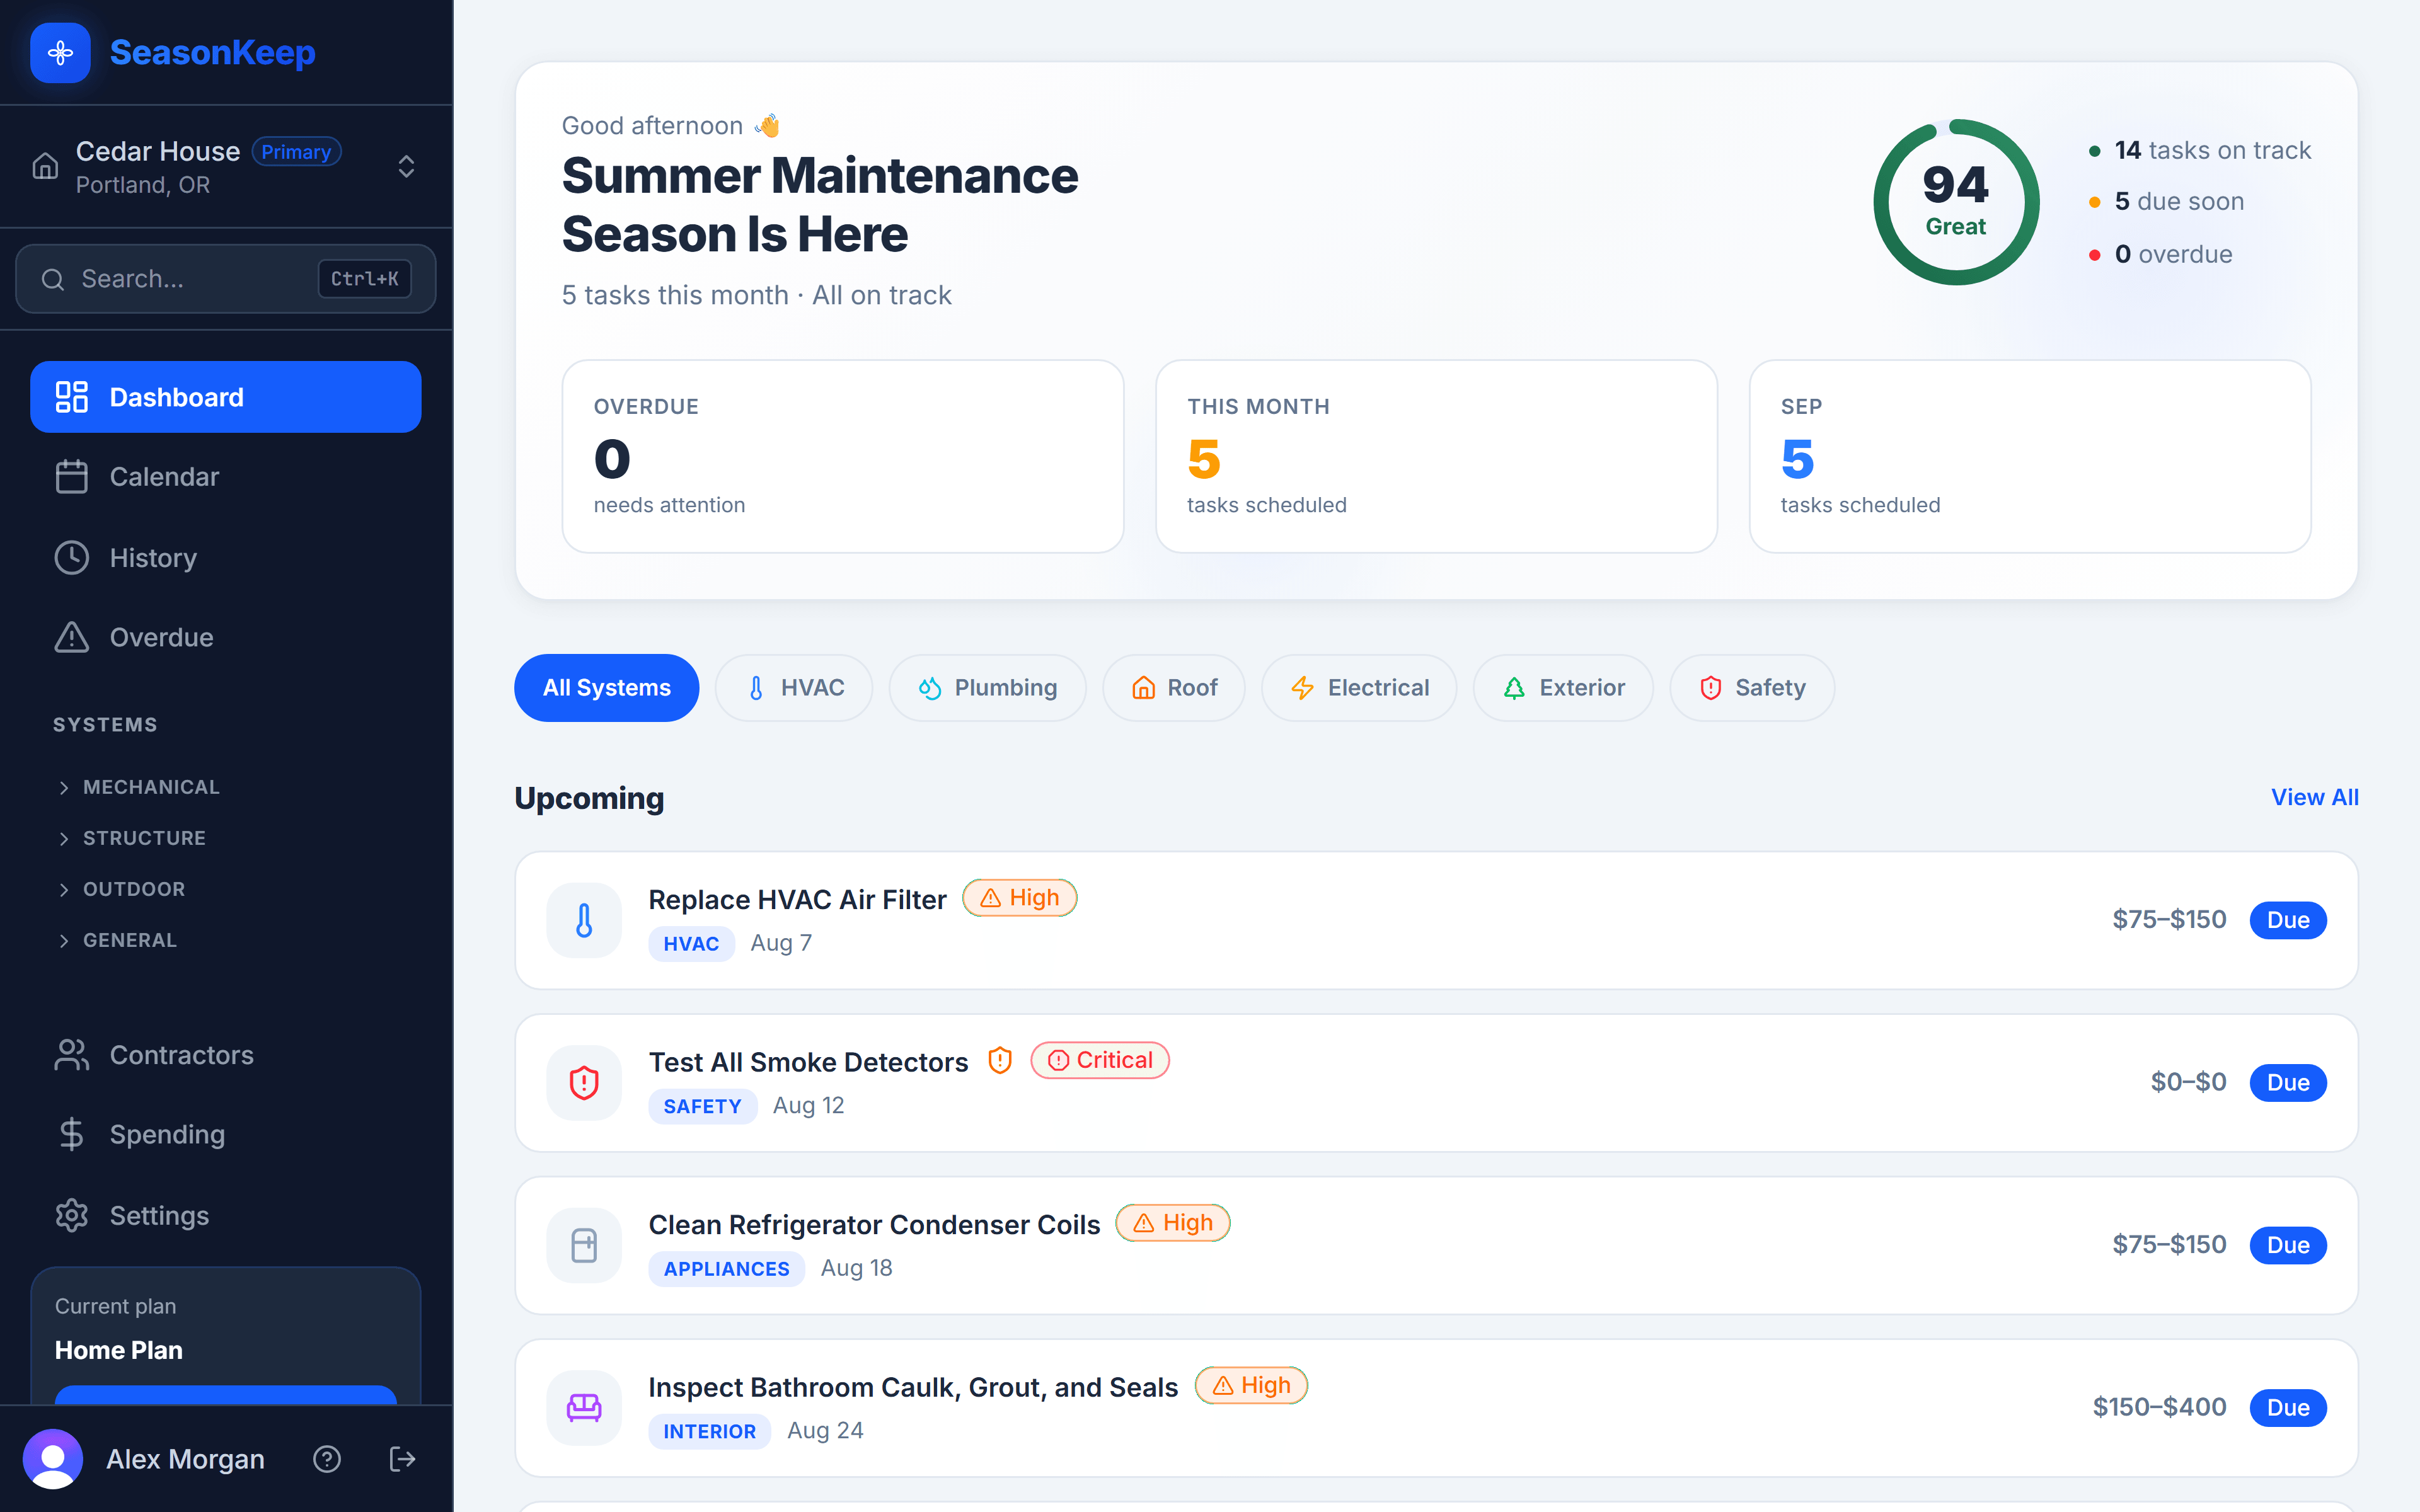Click the INTERIOR category tag
Image resolution: width=2420 pixels, height=1512 pixels.
[x=709, y=1432]
